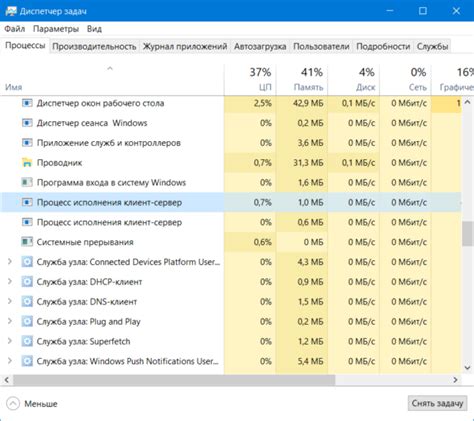The height and width of the screenshot is (421, 474).
Task: Click the 2,5% CPU value
Action: tap(263, 103)
